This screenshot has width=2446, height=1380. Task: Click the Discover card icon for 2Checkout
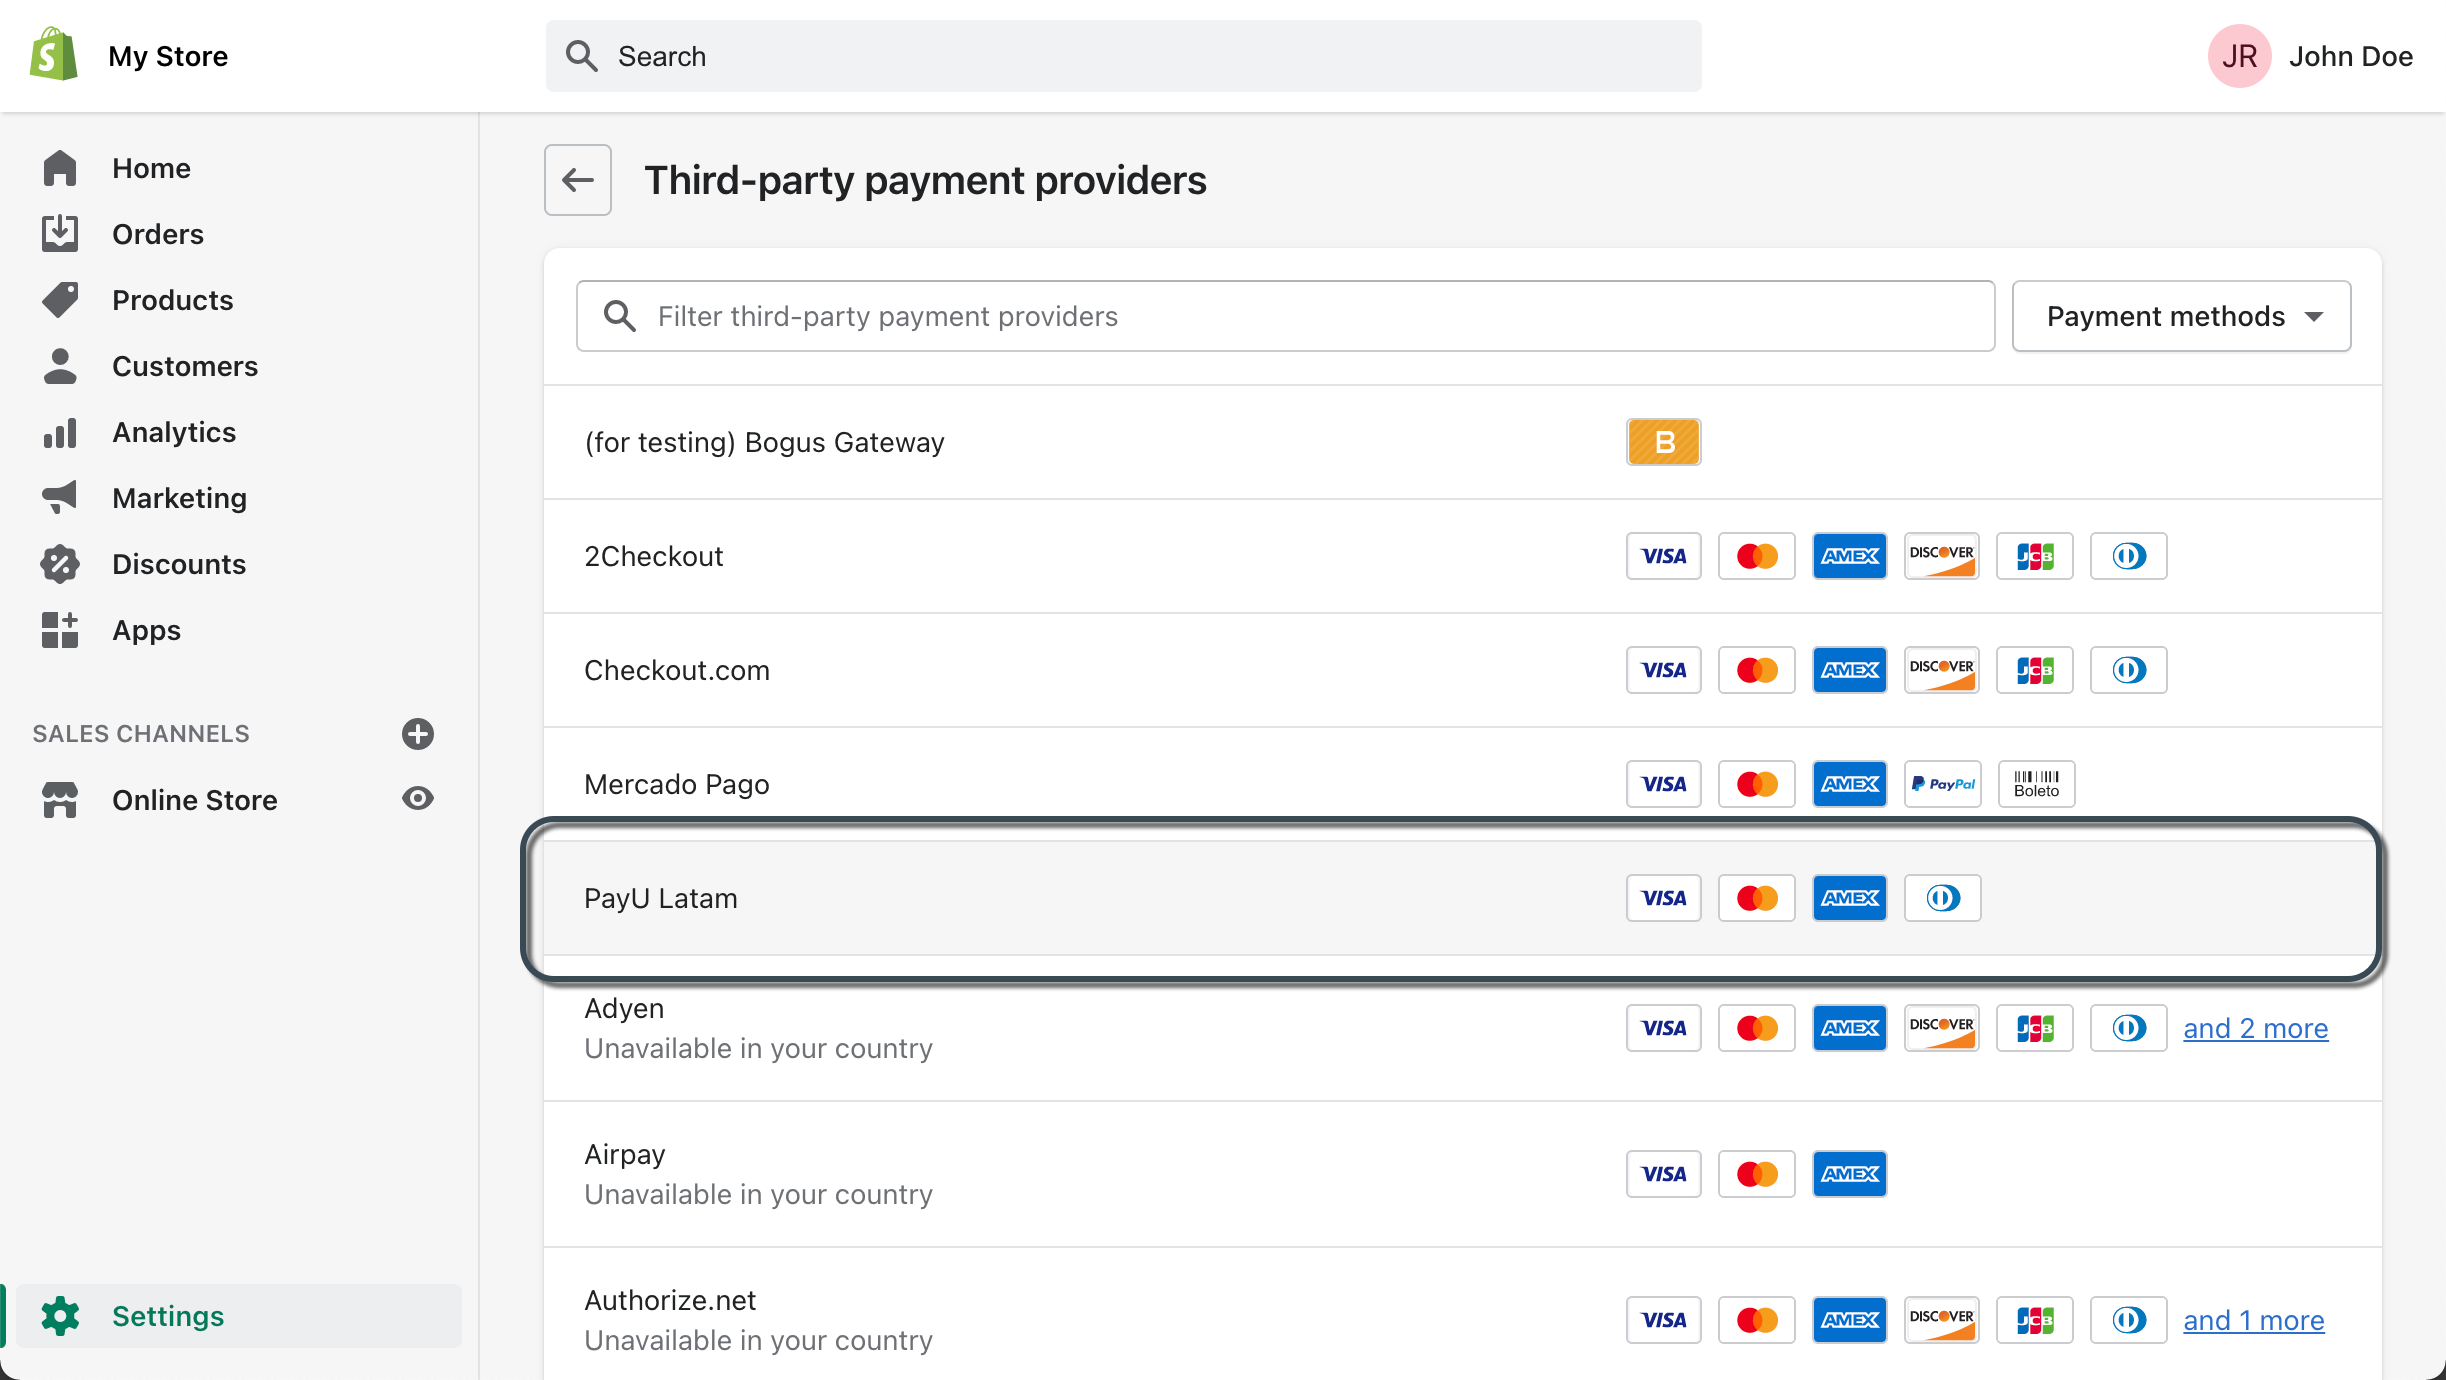(x=1942, y=556)
